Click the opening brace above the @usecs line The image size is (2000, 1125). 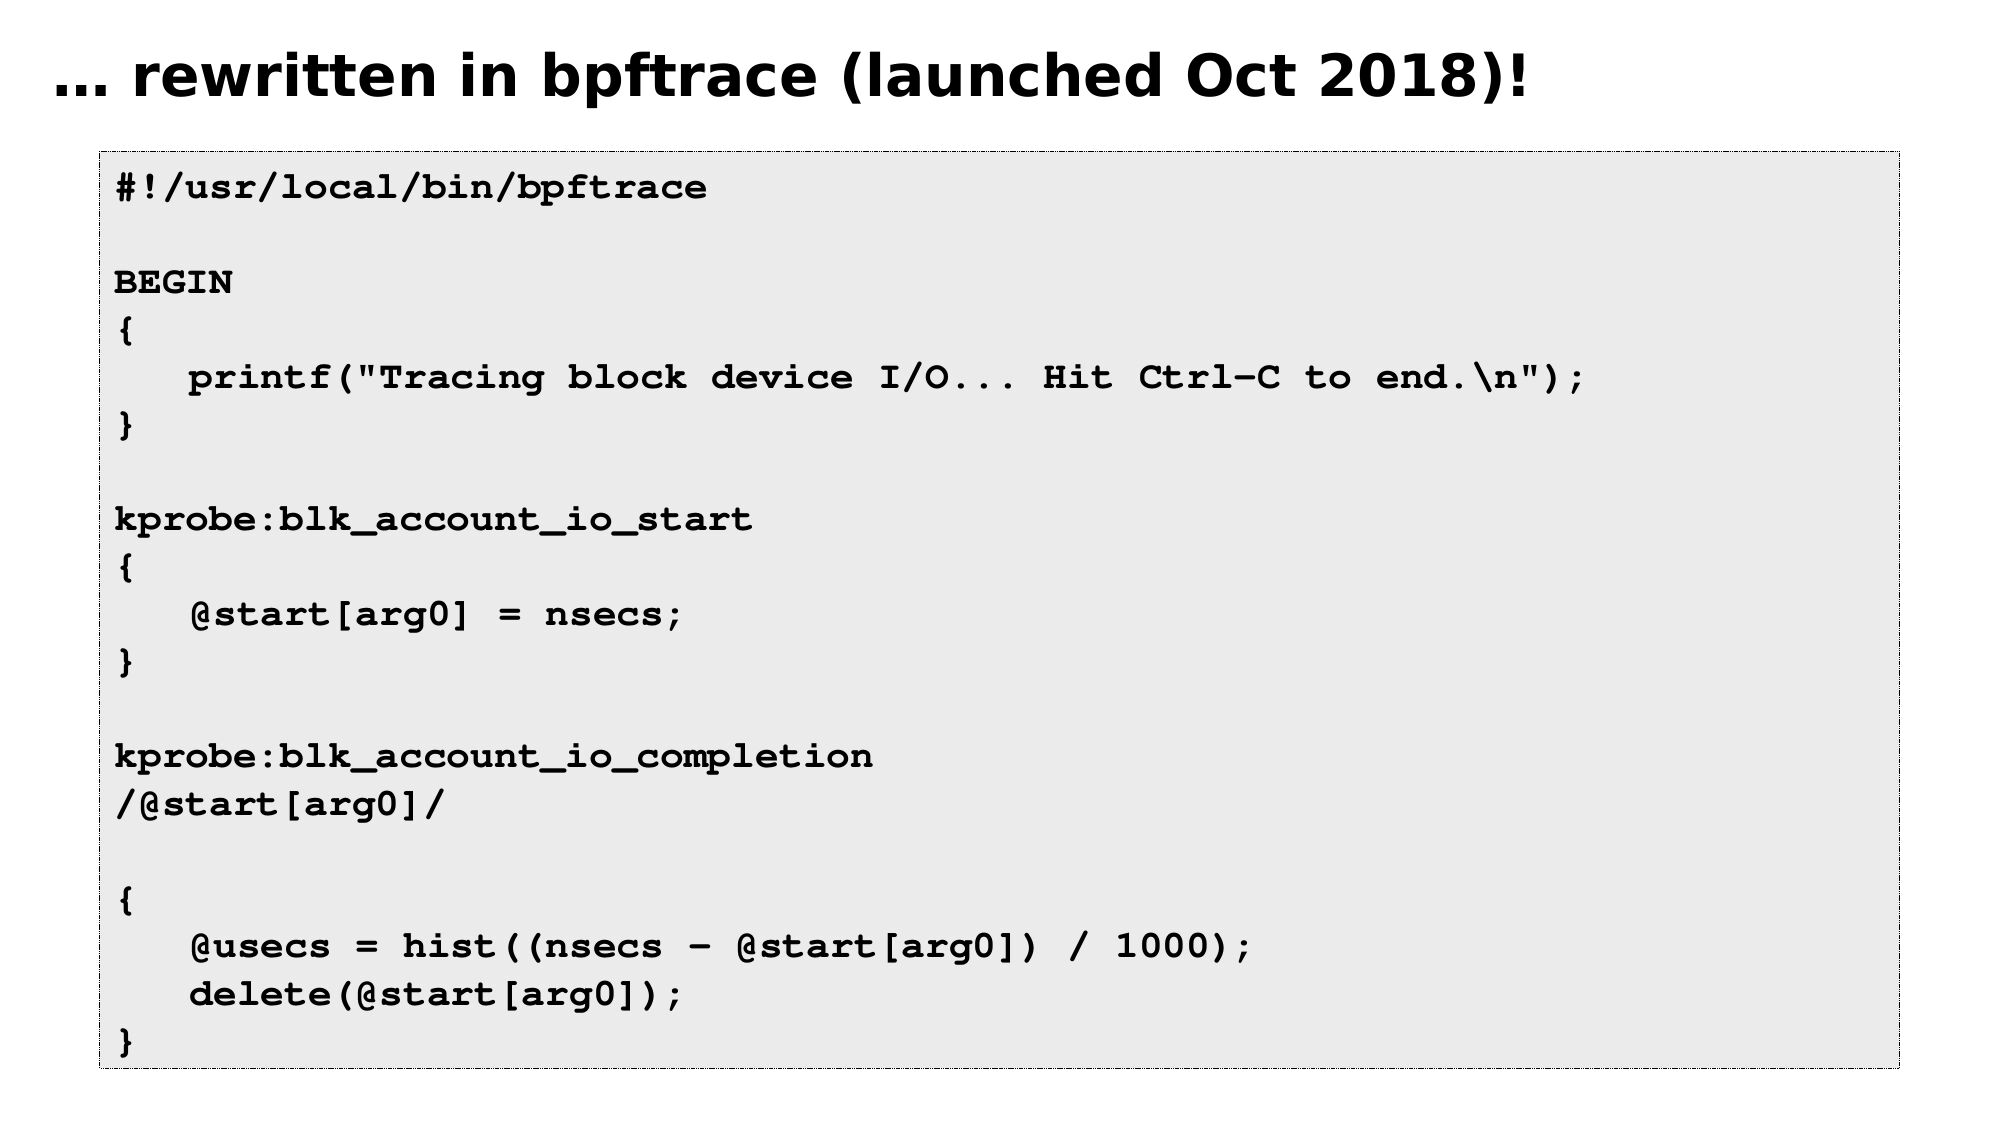click(125, 900)
